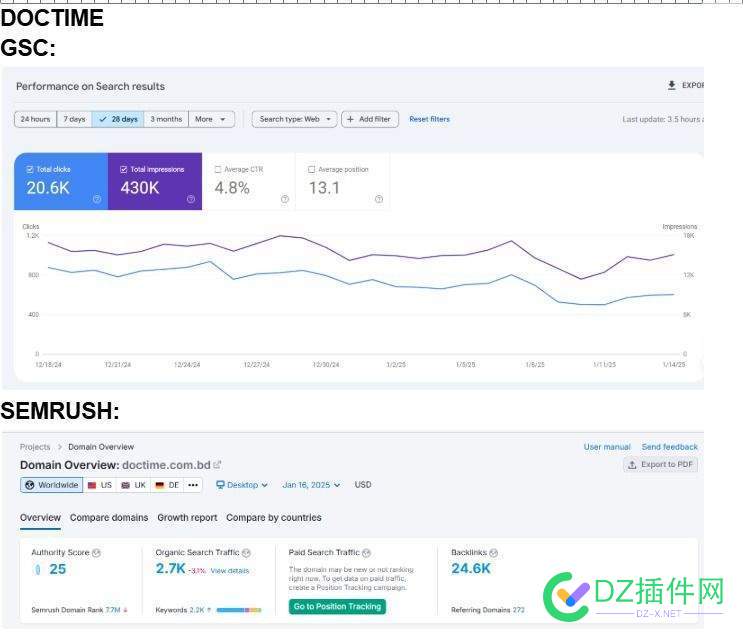Click the help icon in Average CTR card

coord(285,199)
